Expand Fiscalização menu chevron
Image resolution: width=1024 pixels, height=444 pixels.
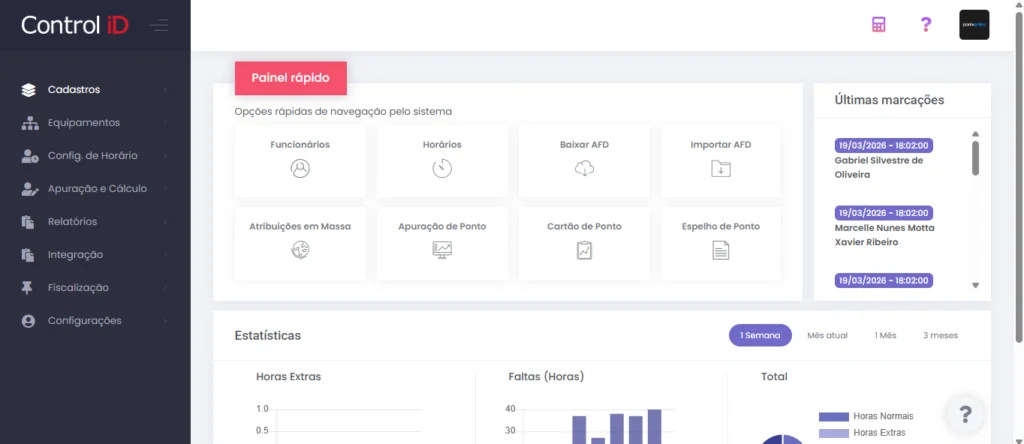coord(166,288)
